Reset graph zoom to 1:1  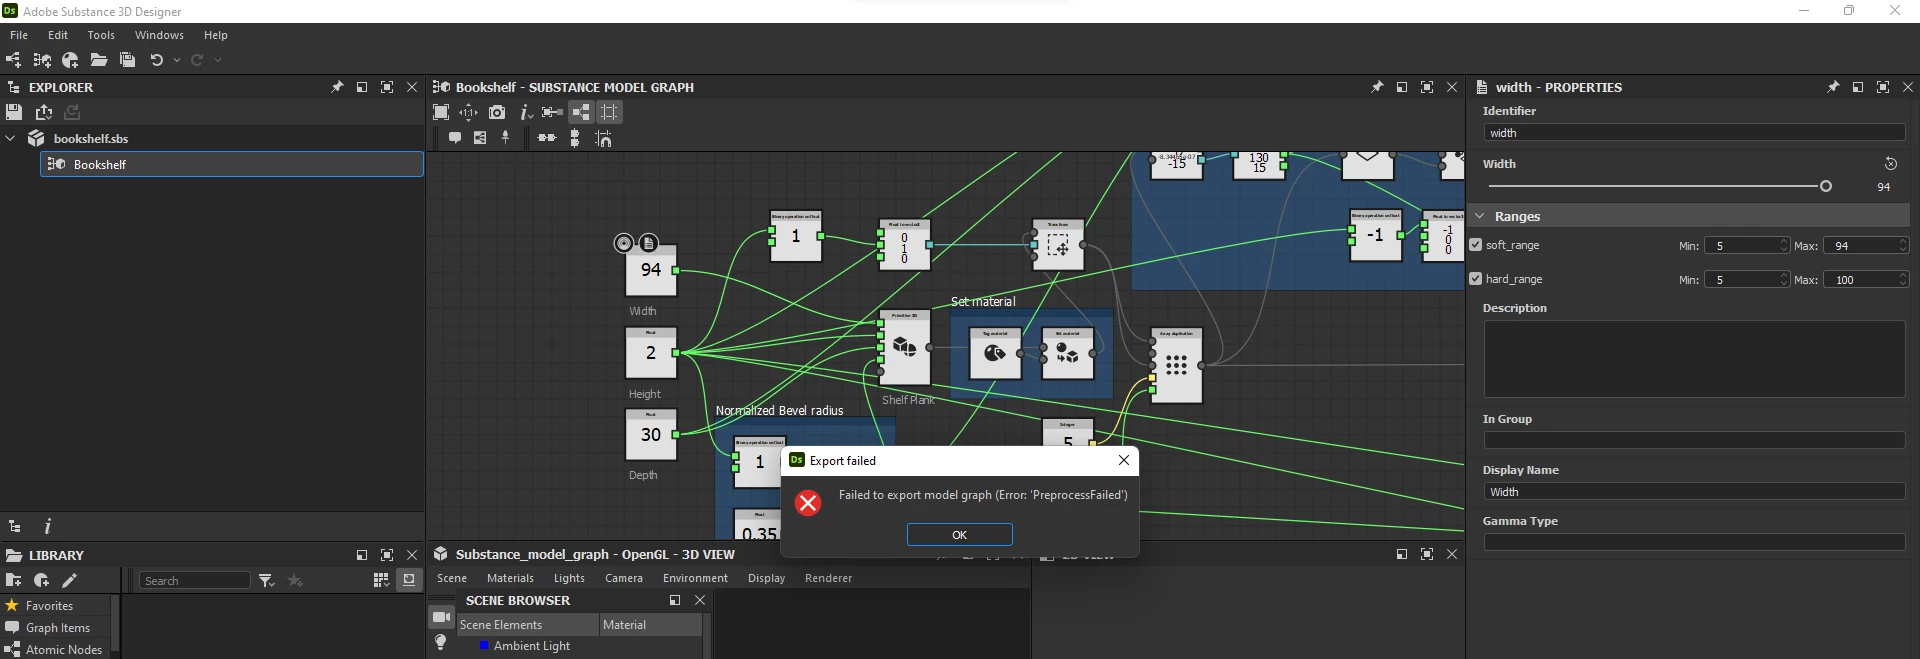point(469,112)
